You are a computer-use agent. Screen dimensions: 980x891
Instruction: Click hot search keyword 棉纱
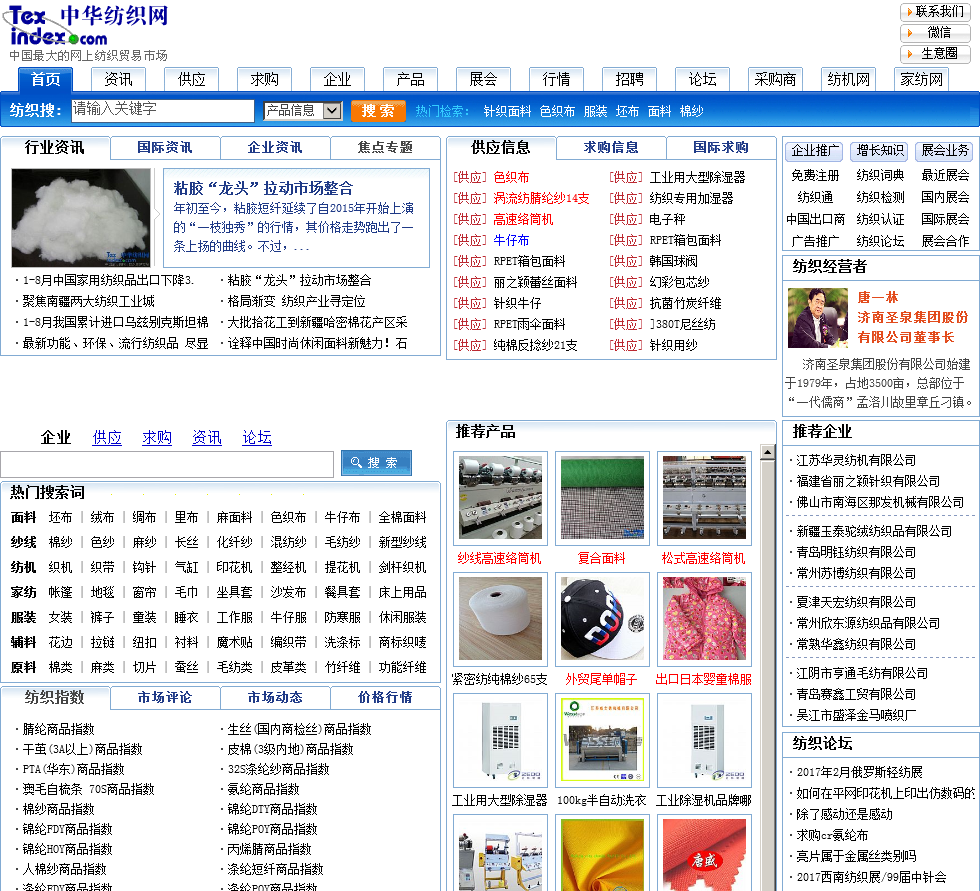pyautogui.click(x=691, y=111)
